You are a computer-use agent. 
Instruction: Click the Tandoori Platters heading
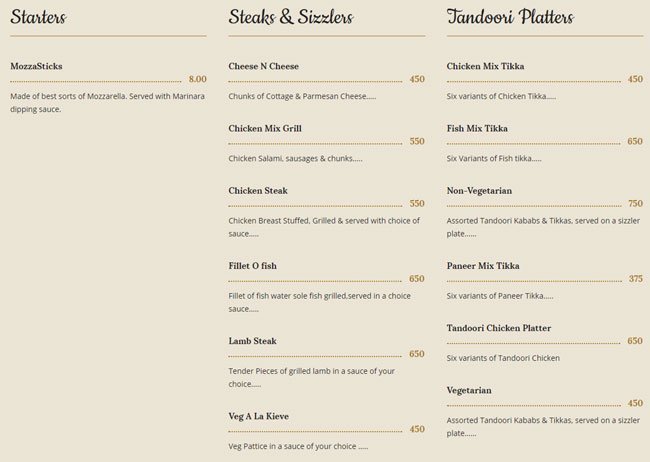(510, 17)
